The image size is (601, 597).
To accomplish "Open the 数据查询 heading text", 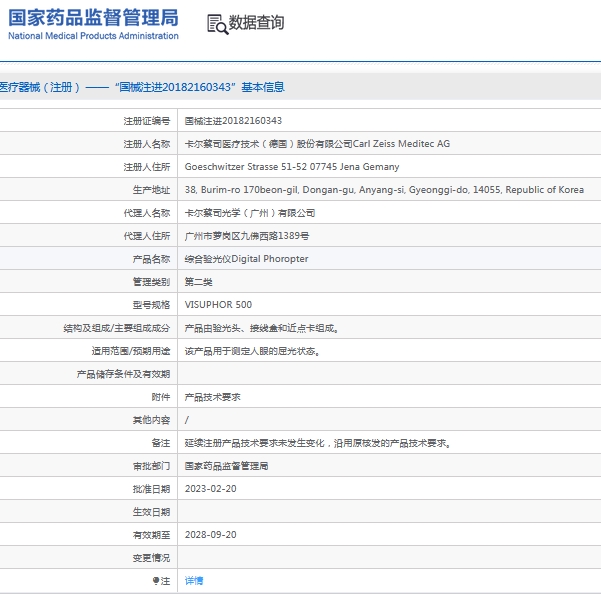I will 256,23.
